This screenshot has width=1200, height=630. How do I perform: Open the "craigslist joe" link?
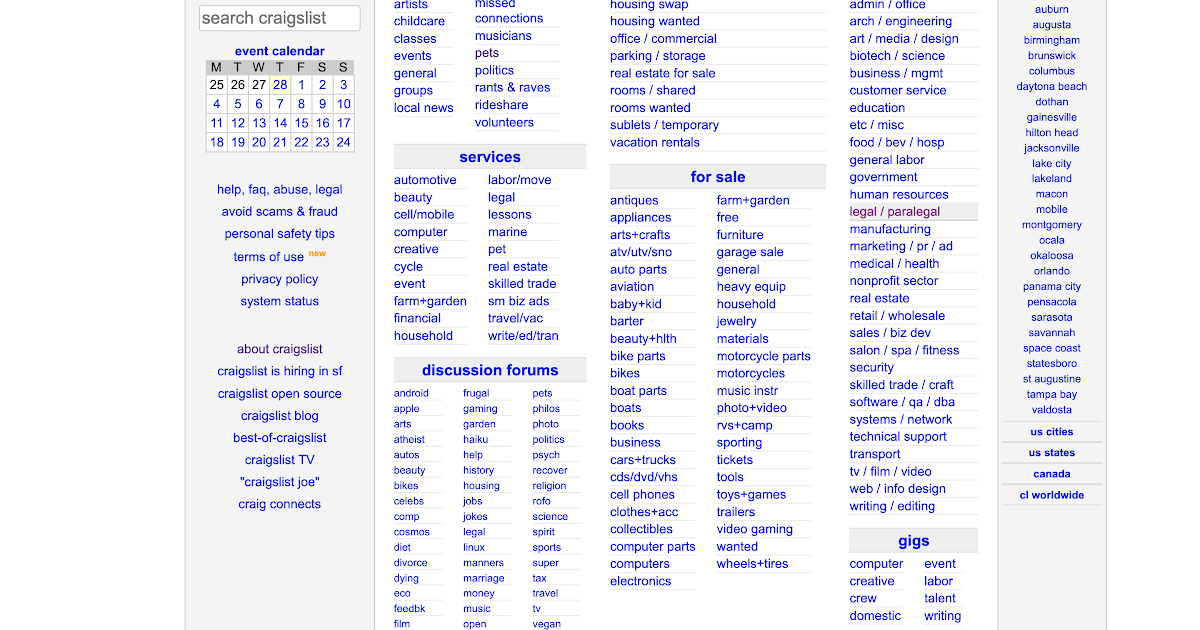coord(280,482)
